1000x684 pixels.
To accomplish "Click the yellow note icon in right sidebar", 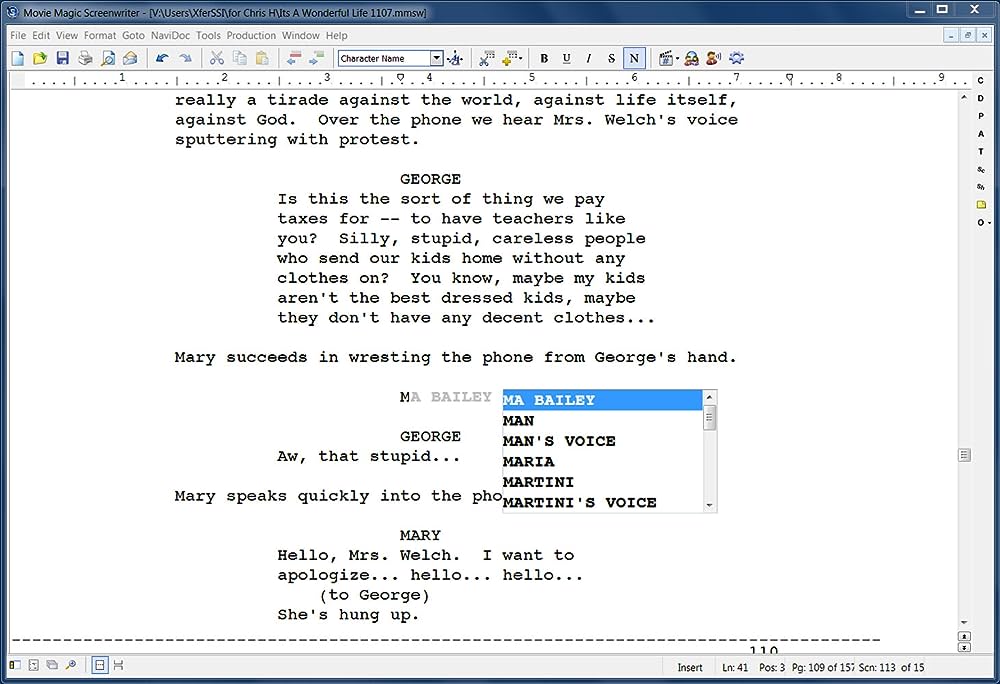I will tap(981, 205).
